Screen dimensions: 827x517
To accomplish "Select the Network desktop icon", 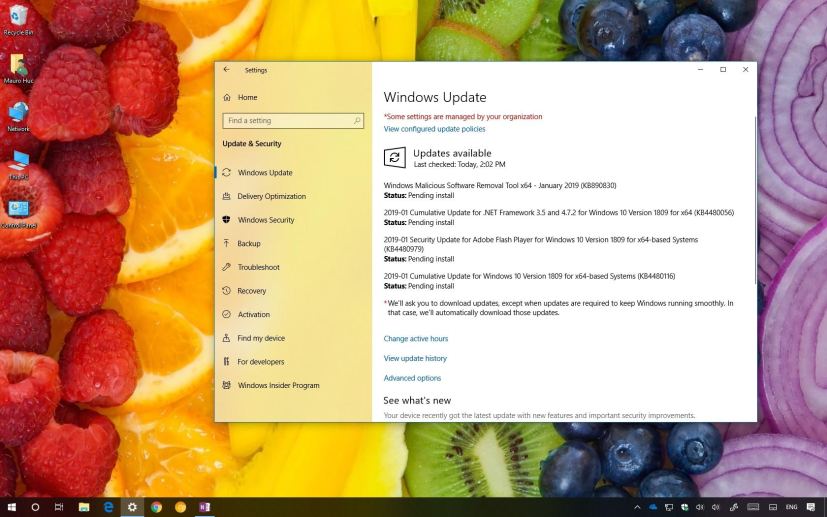I will [18, 117].
